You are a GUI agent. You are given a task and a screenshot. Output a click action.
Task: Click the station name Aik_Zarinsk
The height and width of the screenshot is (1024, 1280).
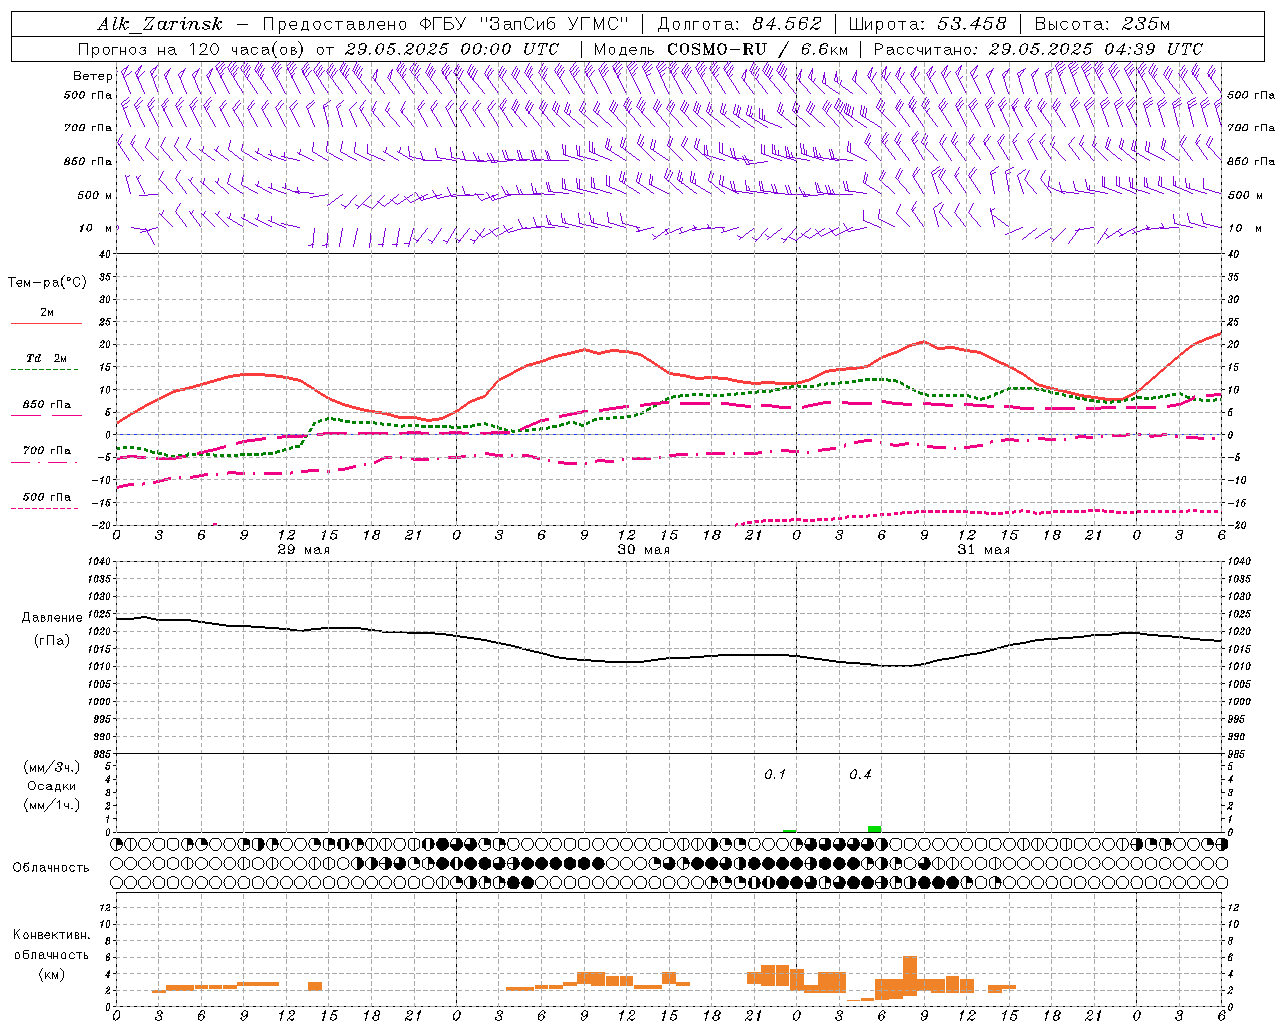pyautogui.click(x=160, y=24)
